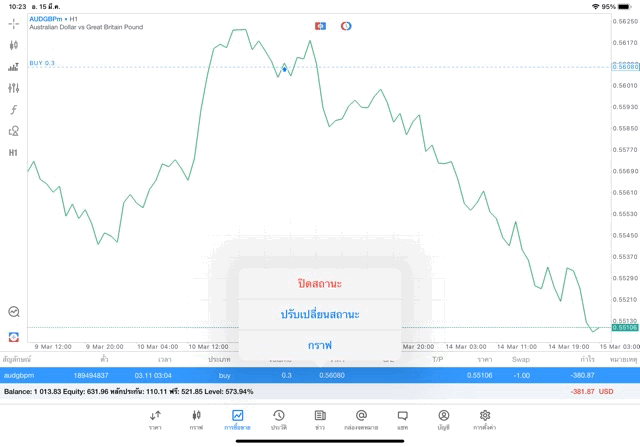Open the กล่องจดหมาย mailbox tab
The height and width of the screenshot is (447, 640).
[x=361, y=419]
